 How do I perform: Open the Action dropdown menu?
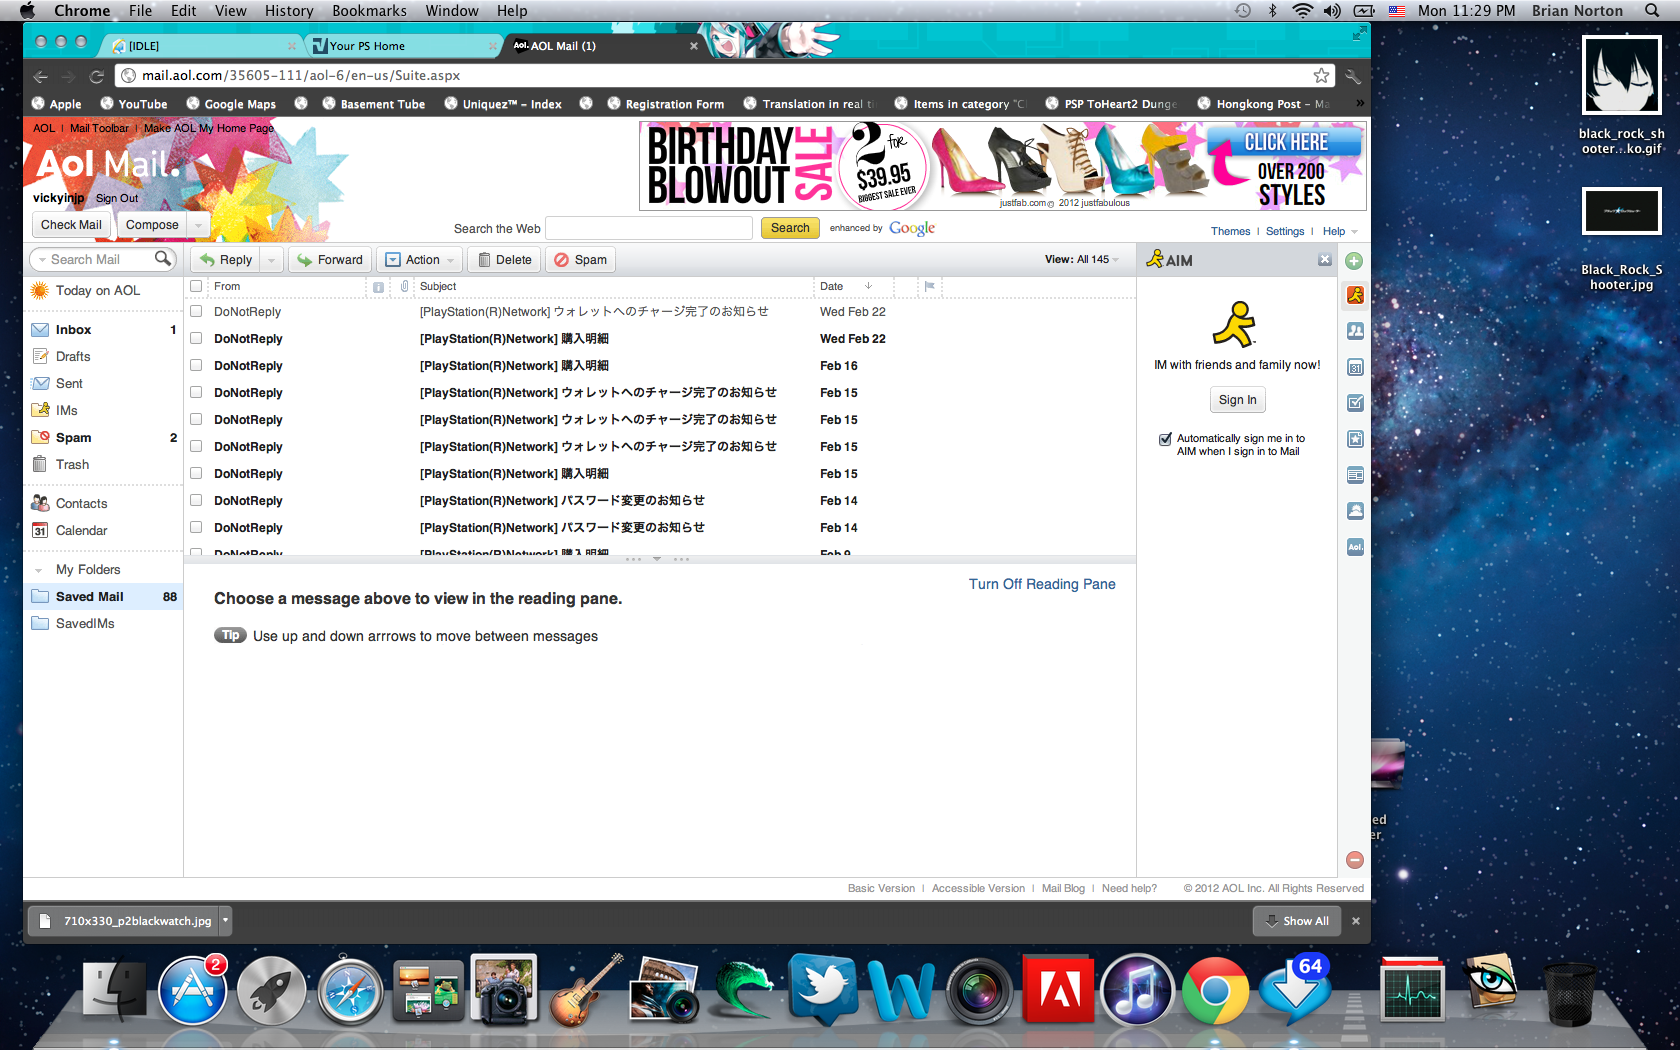pos(419,260)
